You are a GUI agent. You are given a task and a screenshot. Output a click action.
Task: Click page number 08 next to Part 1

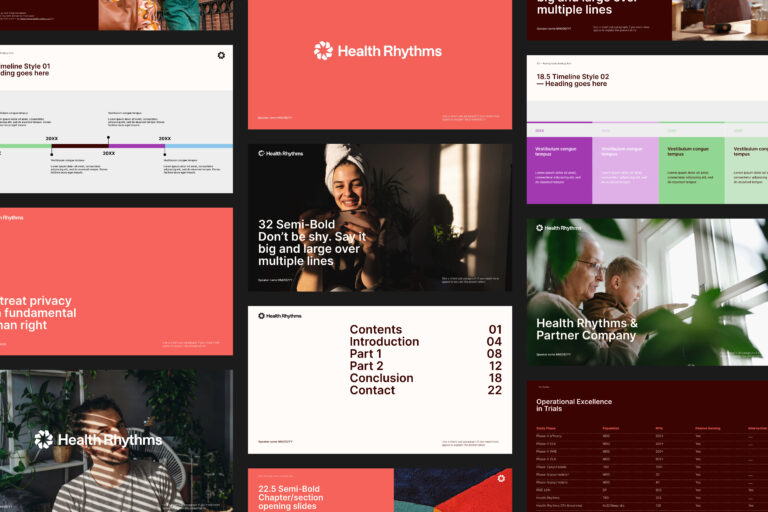[x=494, y=354]
